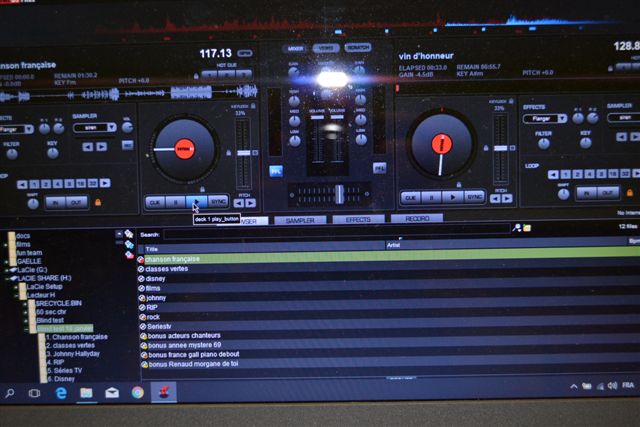This screenshot has width=640, height=427.
Task: Click the right deck SYNC button
Action: (x=474, y=197)
